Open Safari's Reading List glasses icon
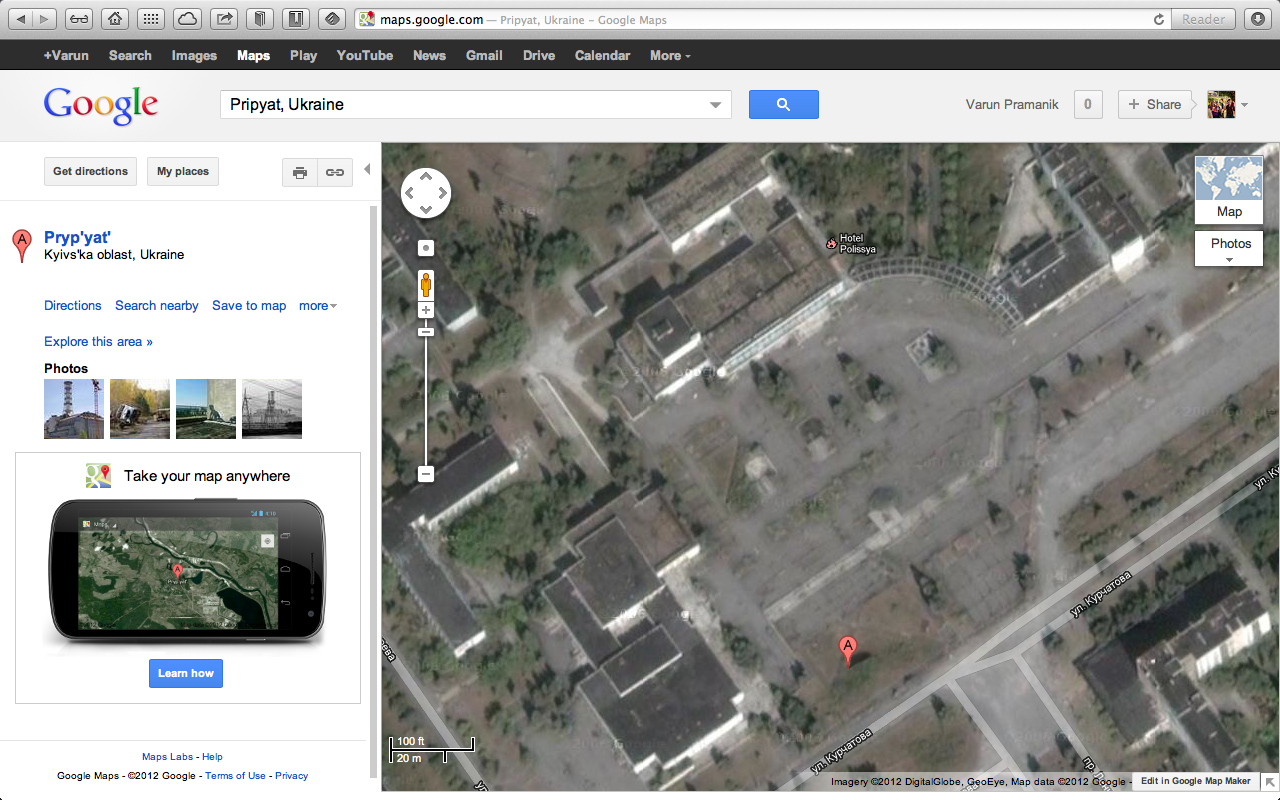The image size is (1280, 800). coord(81,19)
